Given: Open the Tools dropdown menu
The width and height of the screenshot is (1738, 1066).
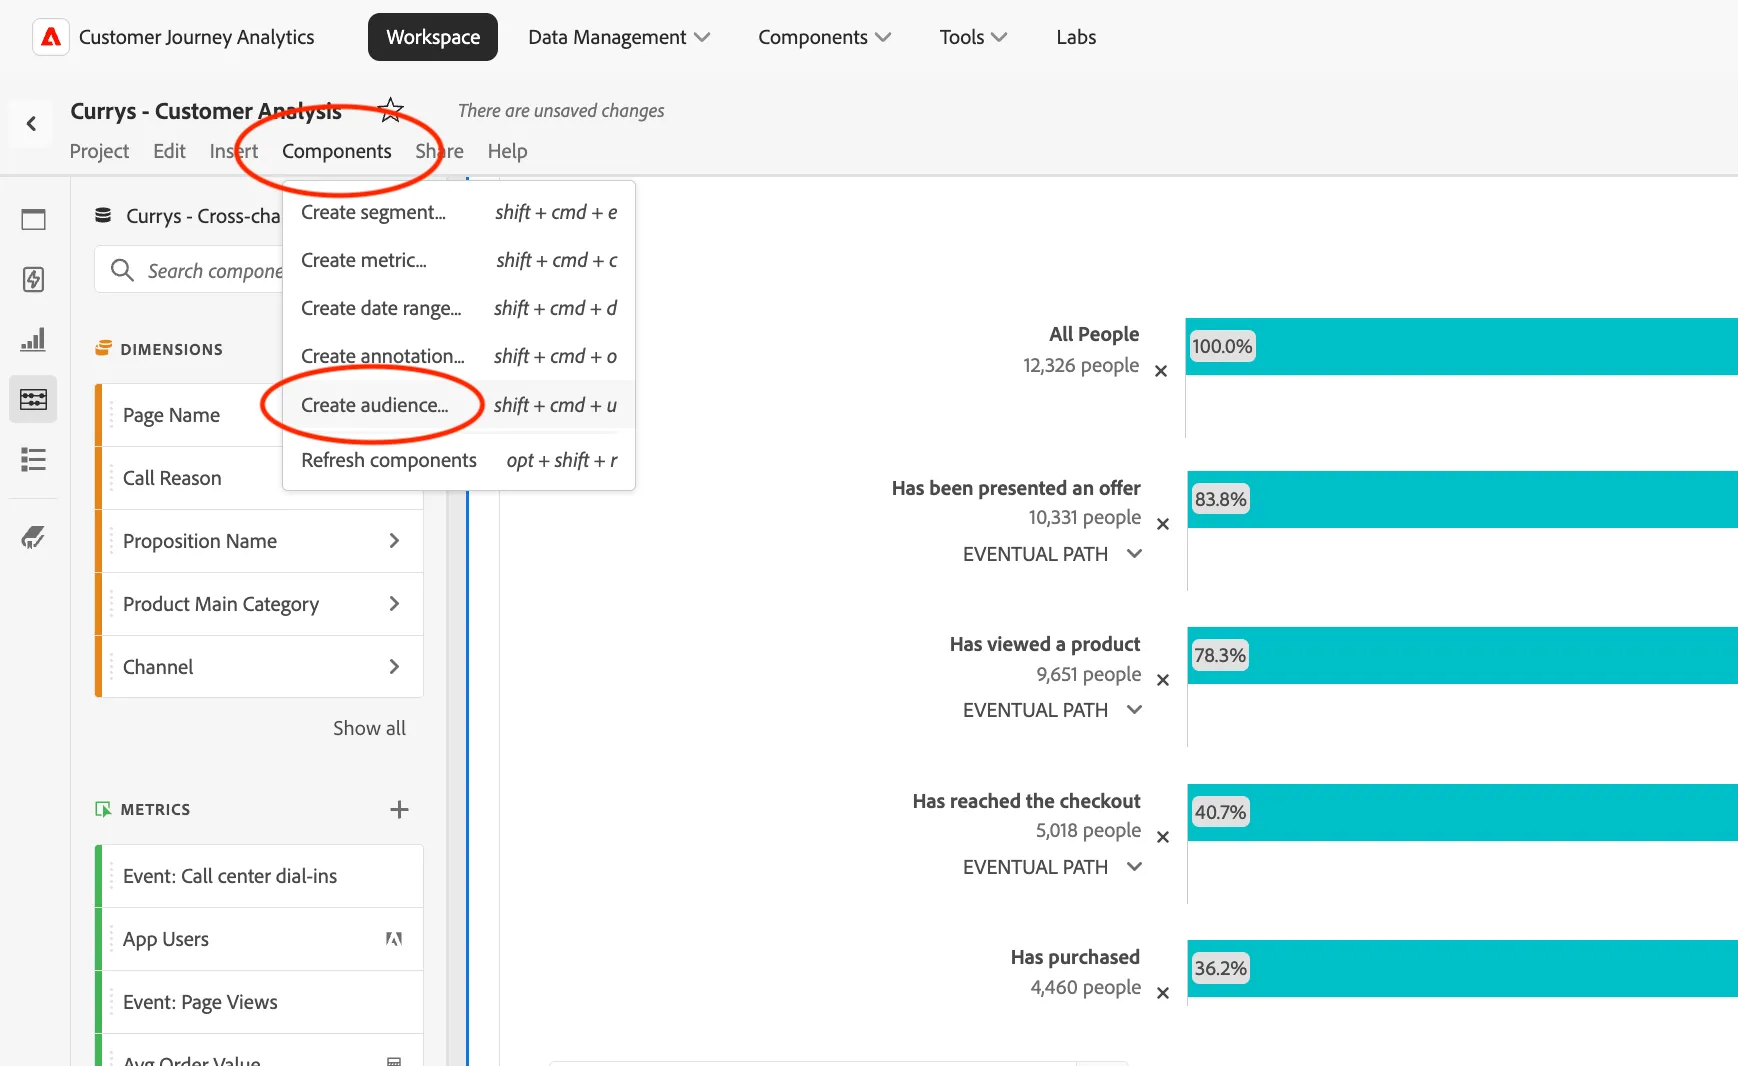Looking at the screenshot, I should (x=973, y=37).
